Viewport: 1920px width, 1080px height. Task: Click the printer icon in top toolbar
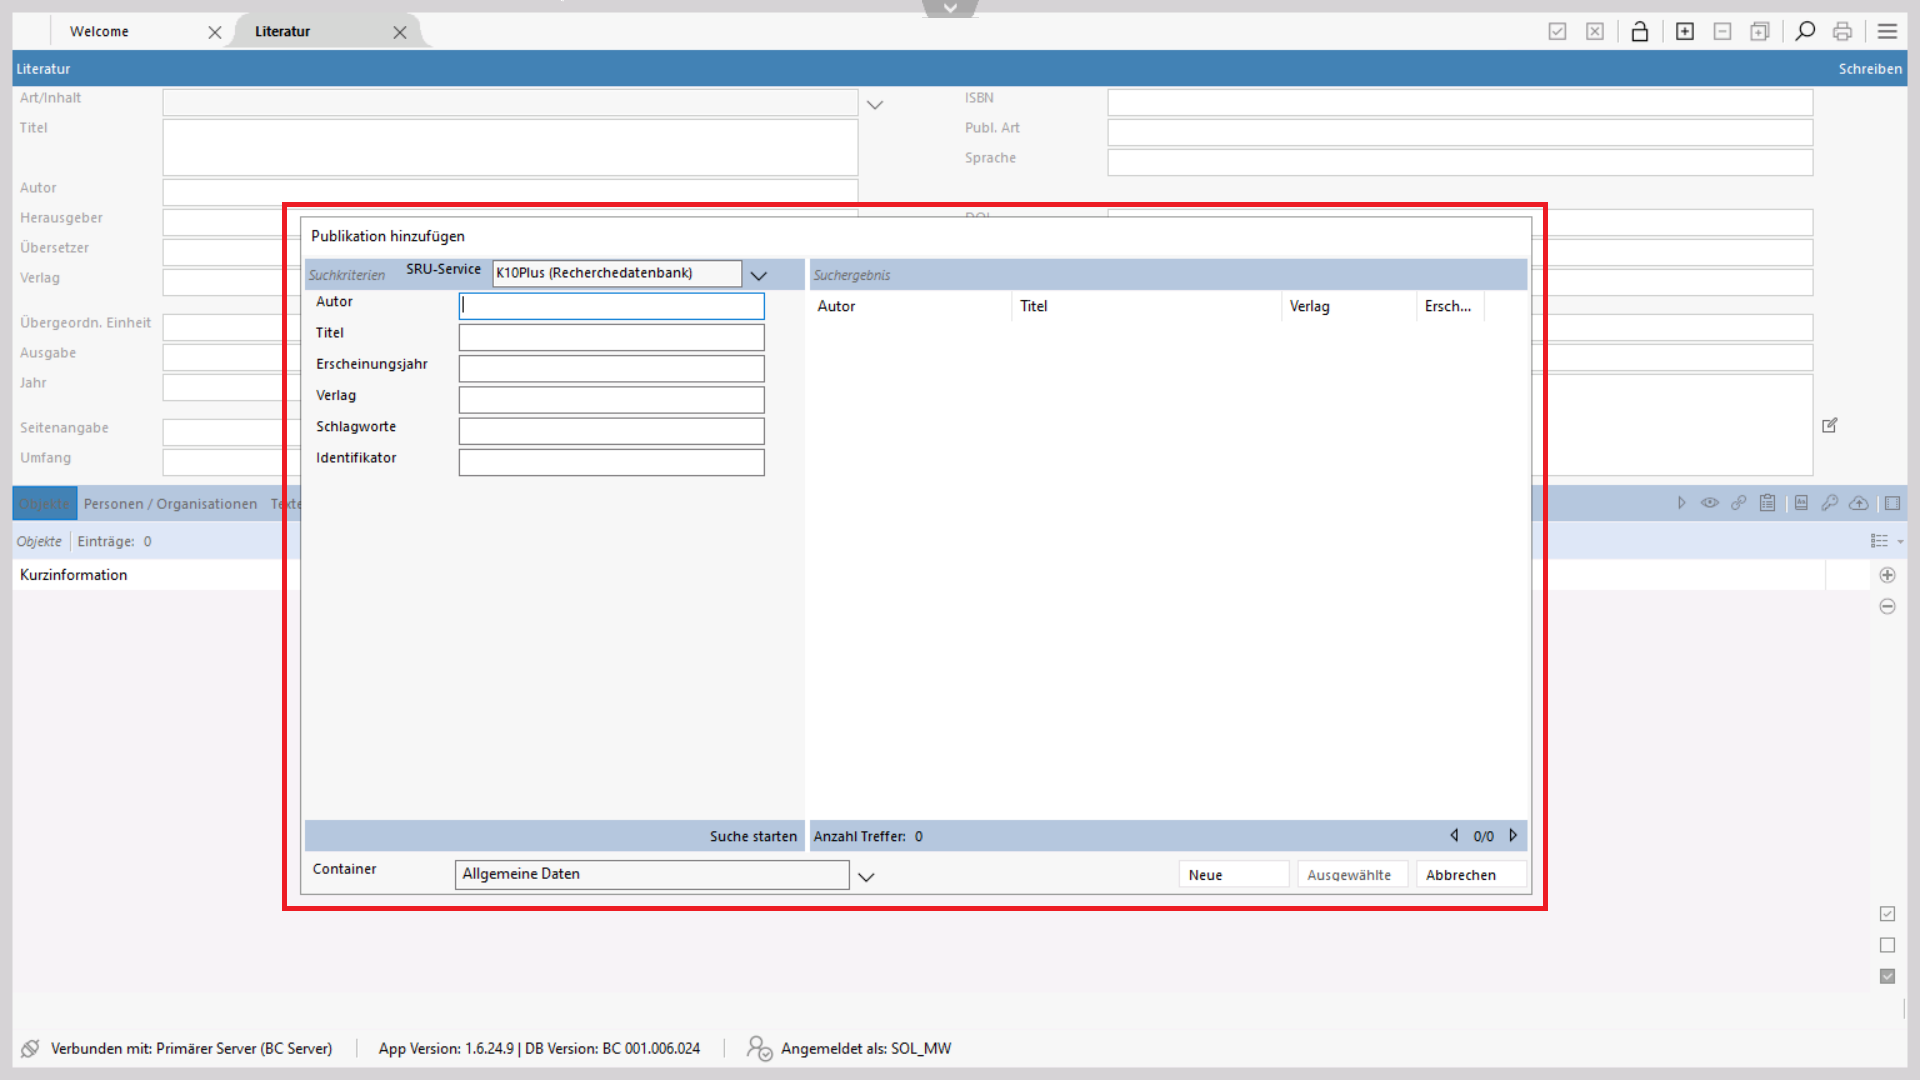point(1842,32)
